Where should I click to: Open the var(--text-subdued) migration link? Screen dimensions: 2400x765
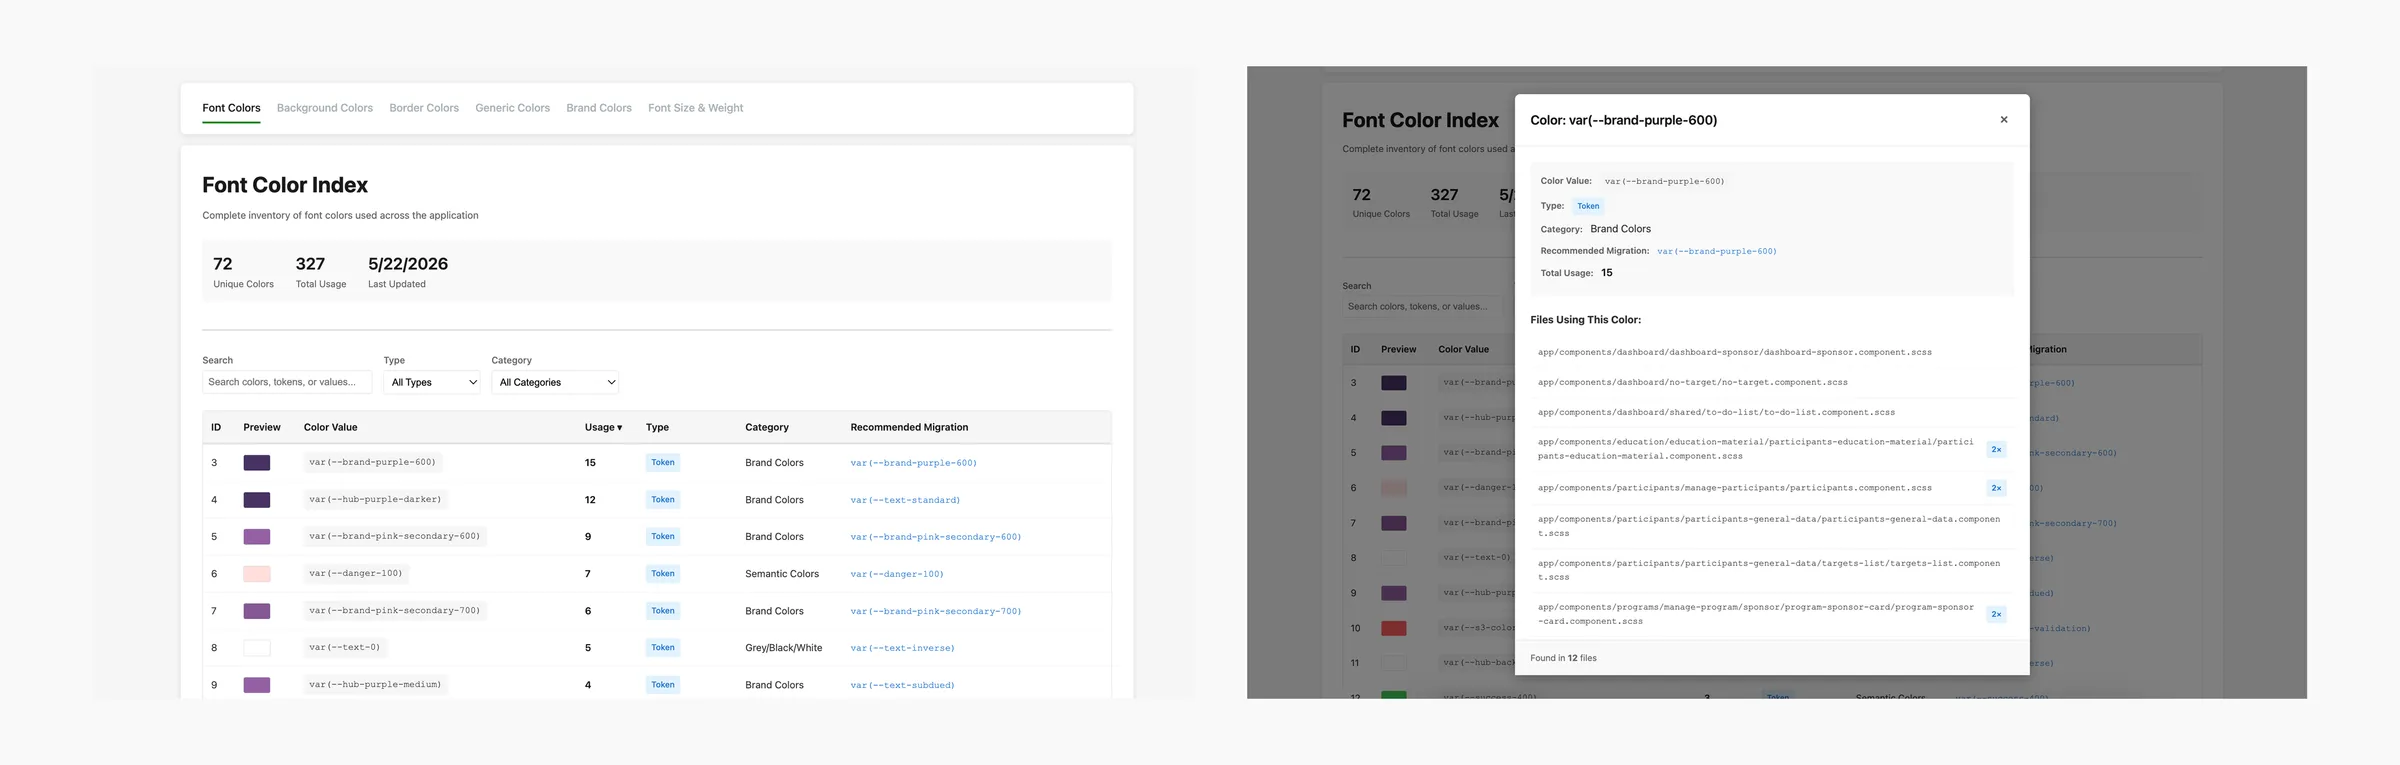pos(903,685)
